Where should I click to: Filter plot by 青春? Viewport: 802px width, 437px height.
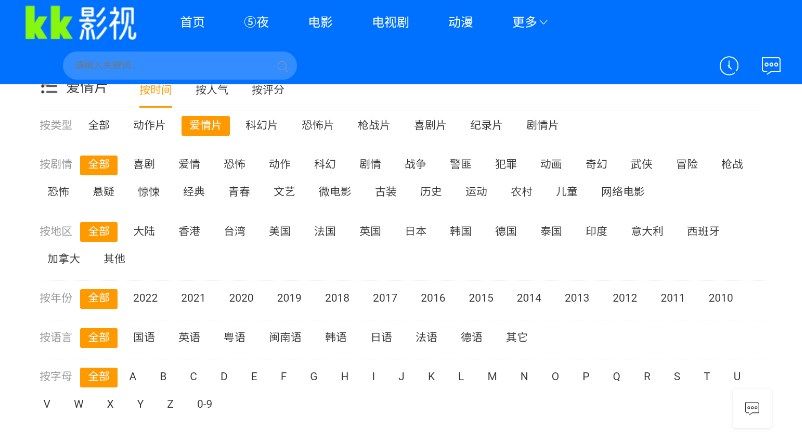[239, 192]
